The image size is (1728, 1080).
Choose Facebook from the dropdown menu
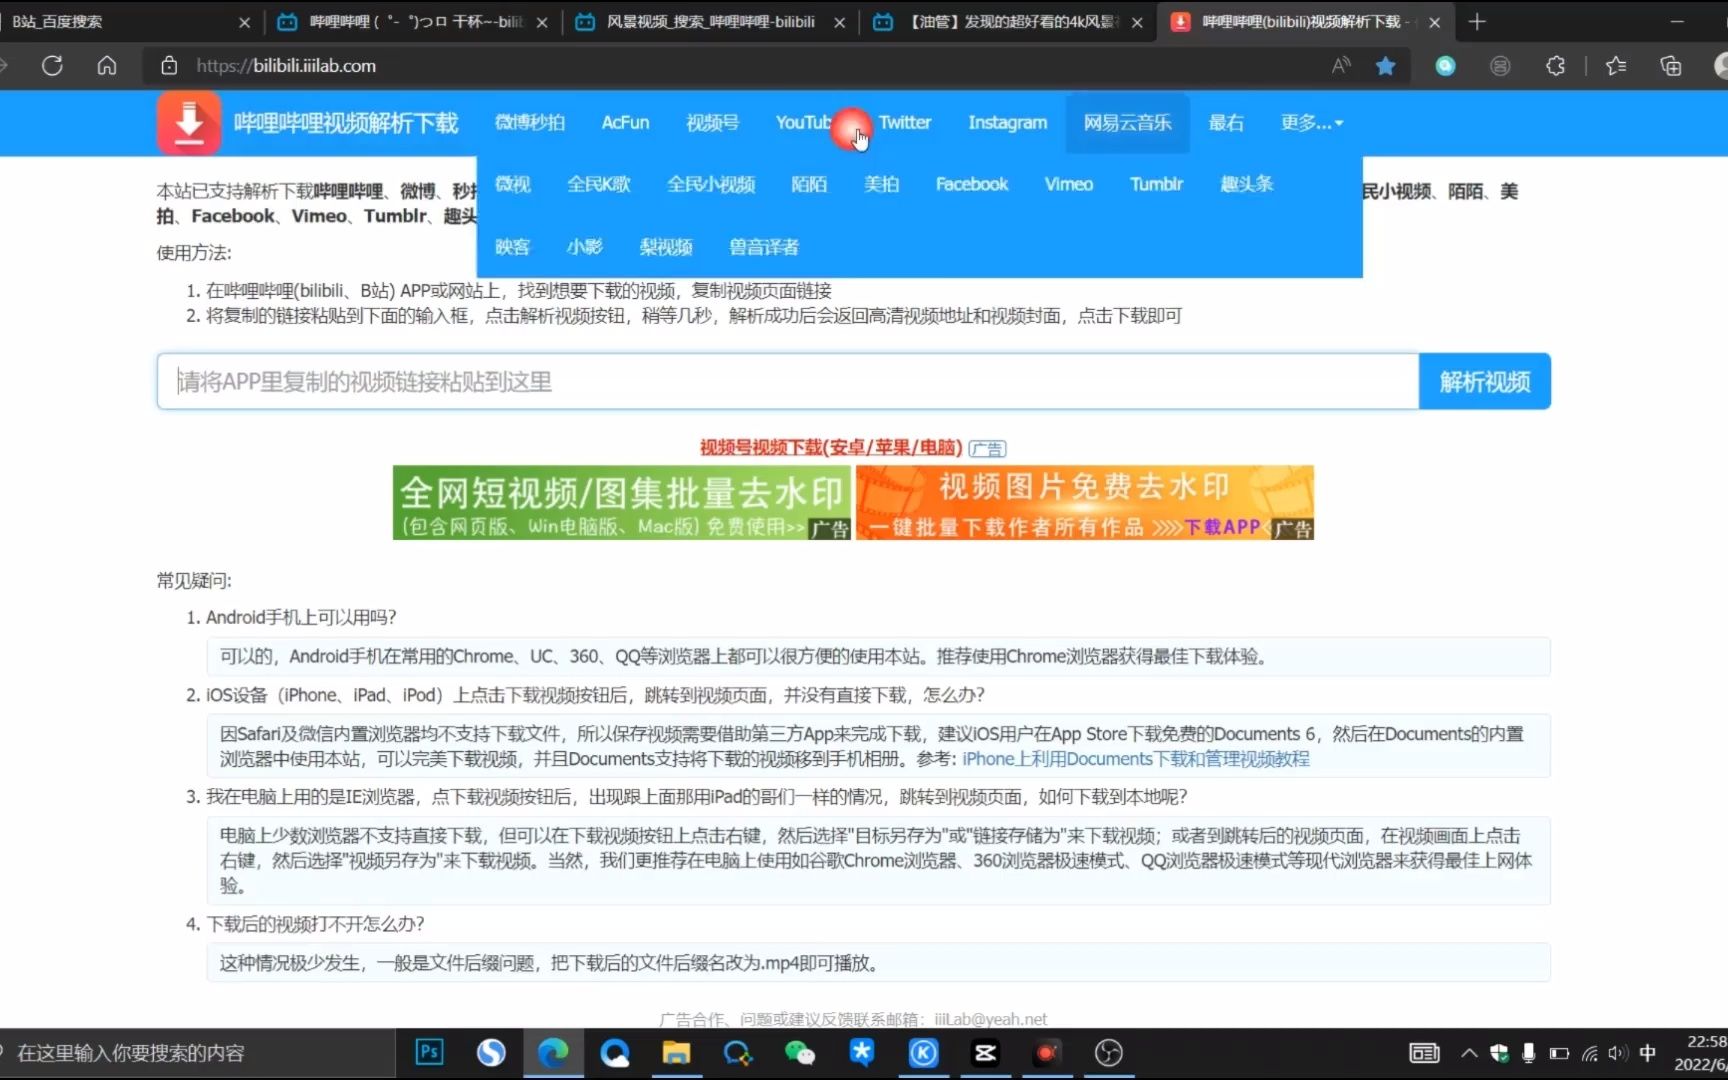972,185
